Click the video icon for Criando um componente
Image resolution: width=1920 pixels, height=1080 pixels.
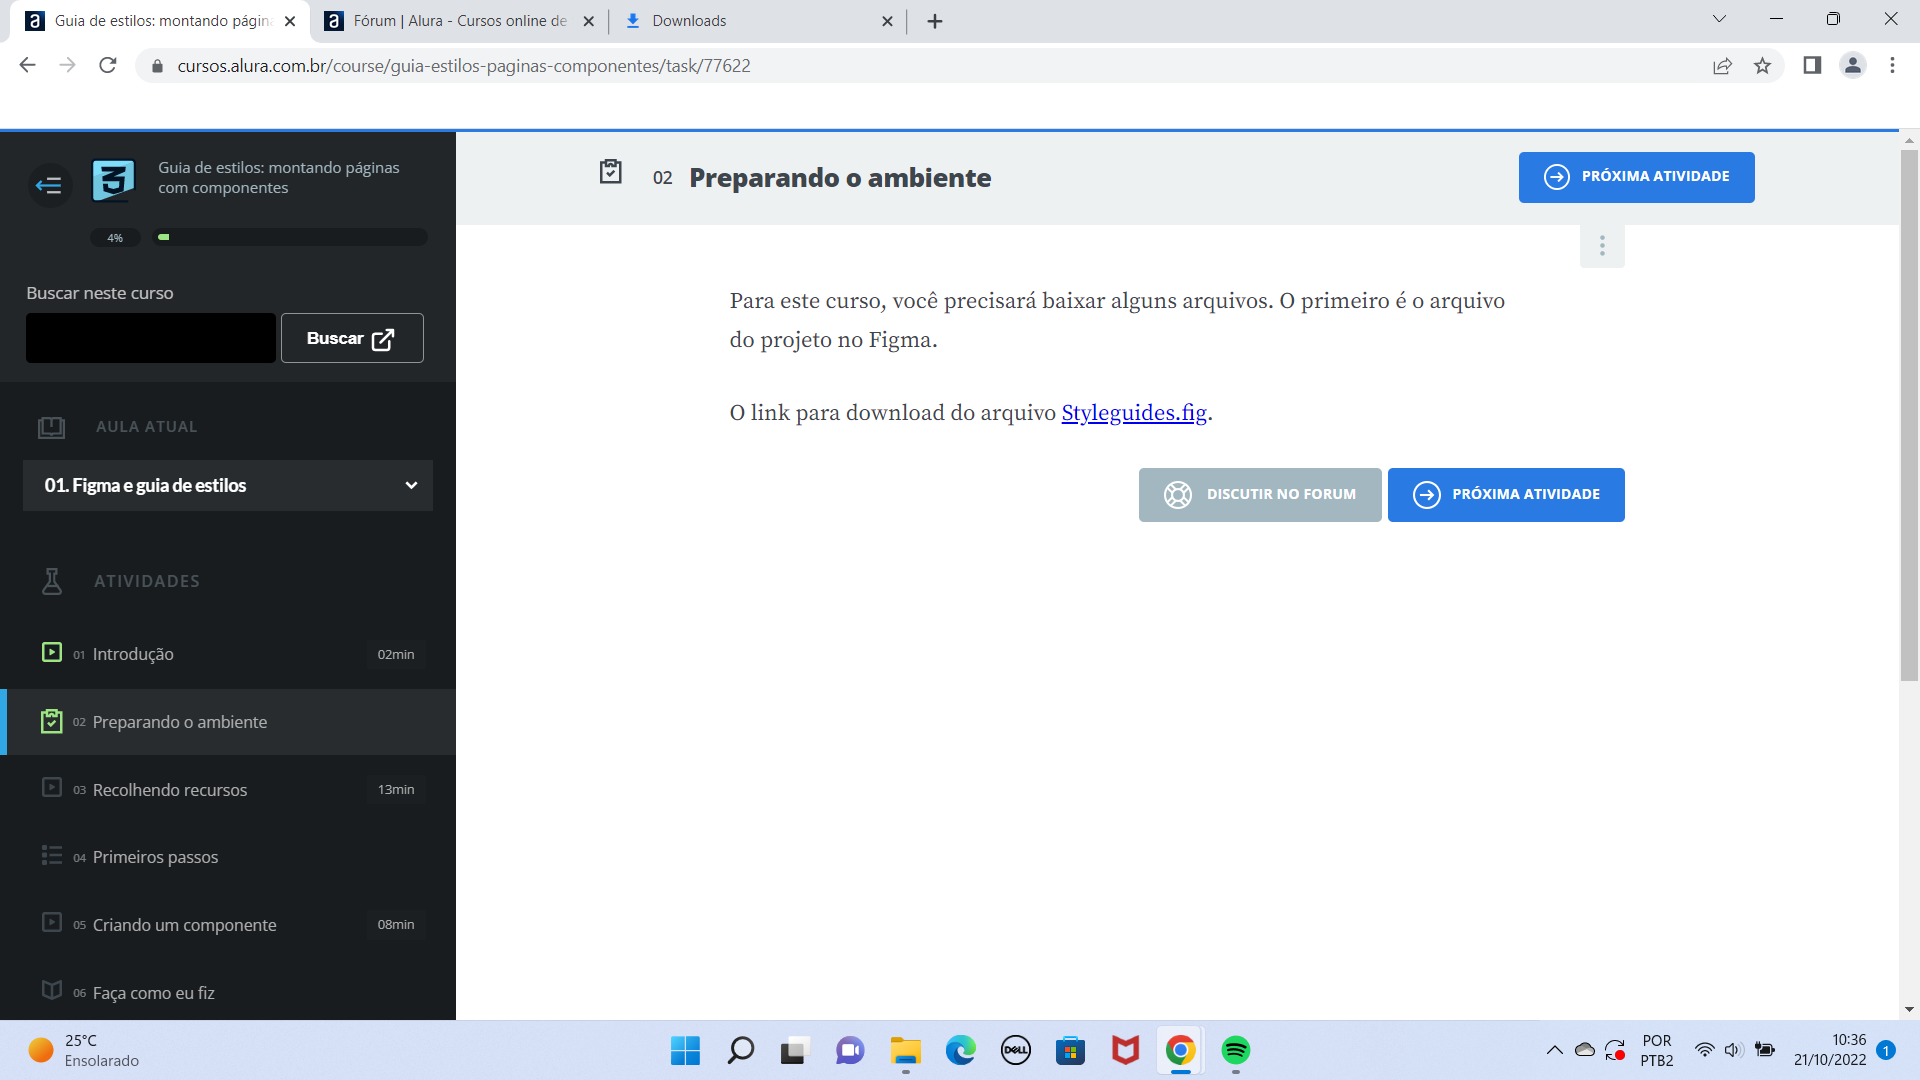pos(52,923)
